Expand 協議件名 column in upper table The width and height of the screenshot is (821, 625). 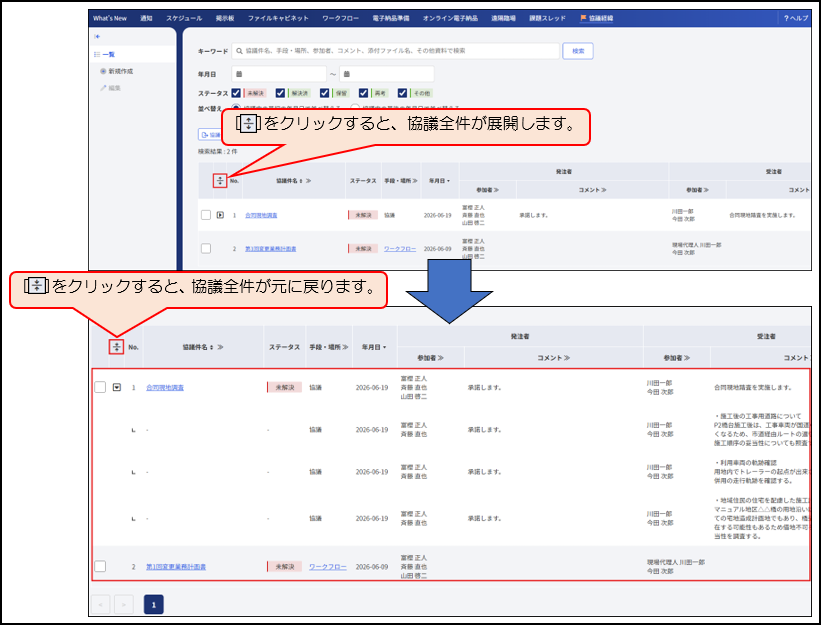tap(308, 181)
